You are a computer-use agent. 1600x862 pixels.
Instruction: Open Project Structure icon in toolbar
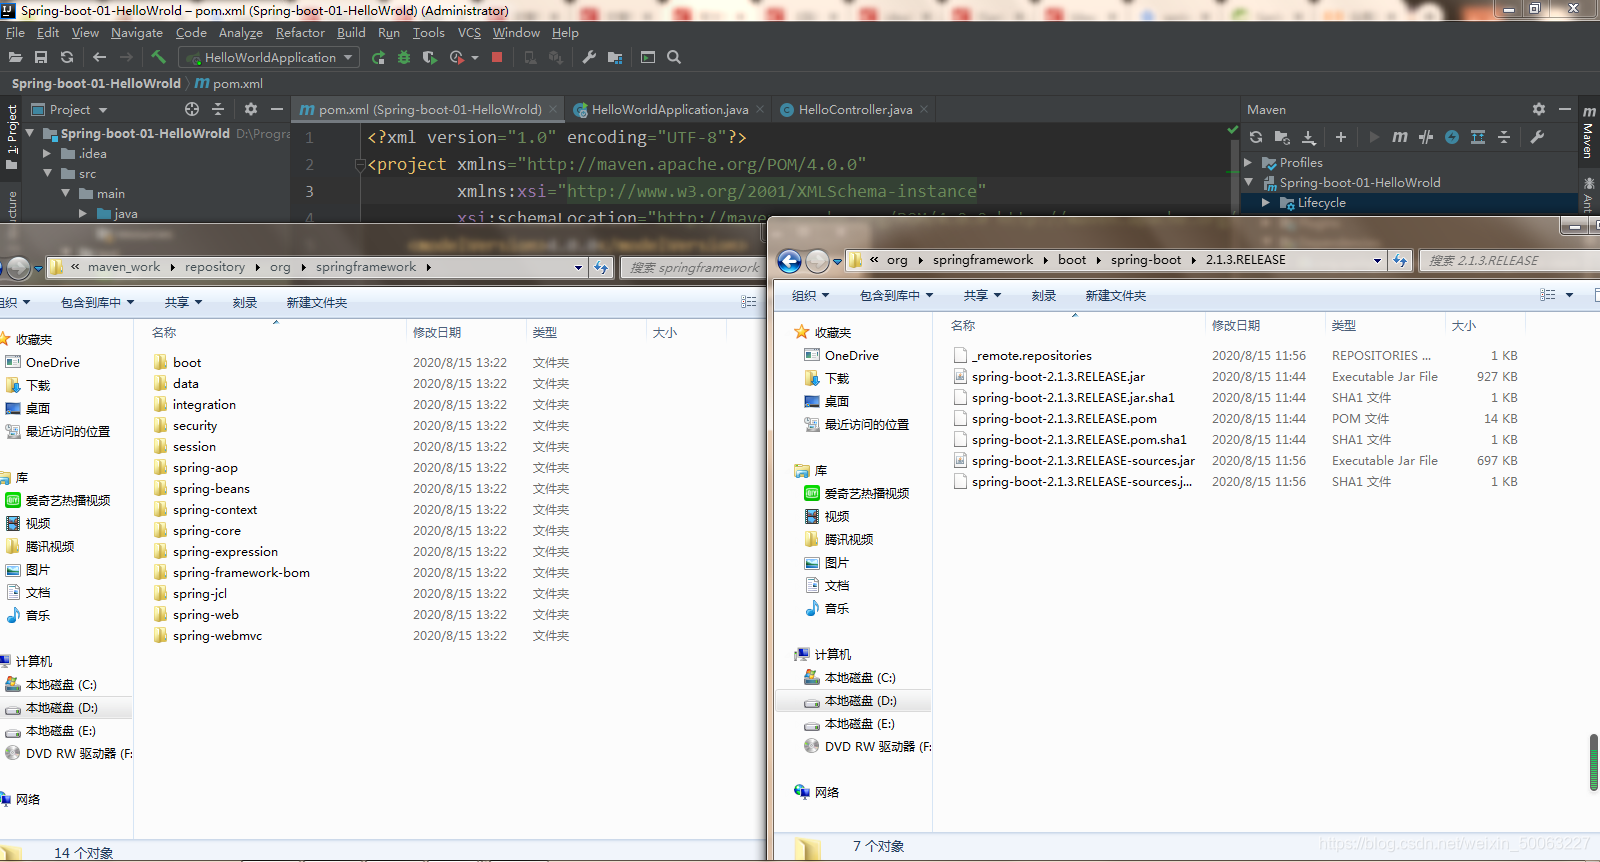(x=614, y=58)
